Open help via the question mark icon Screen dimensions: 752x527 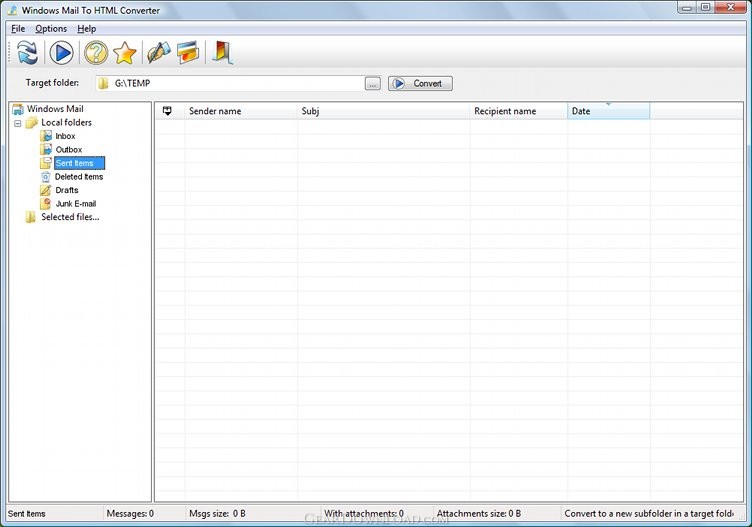(96, 52)
